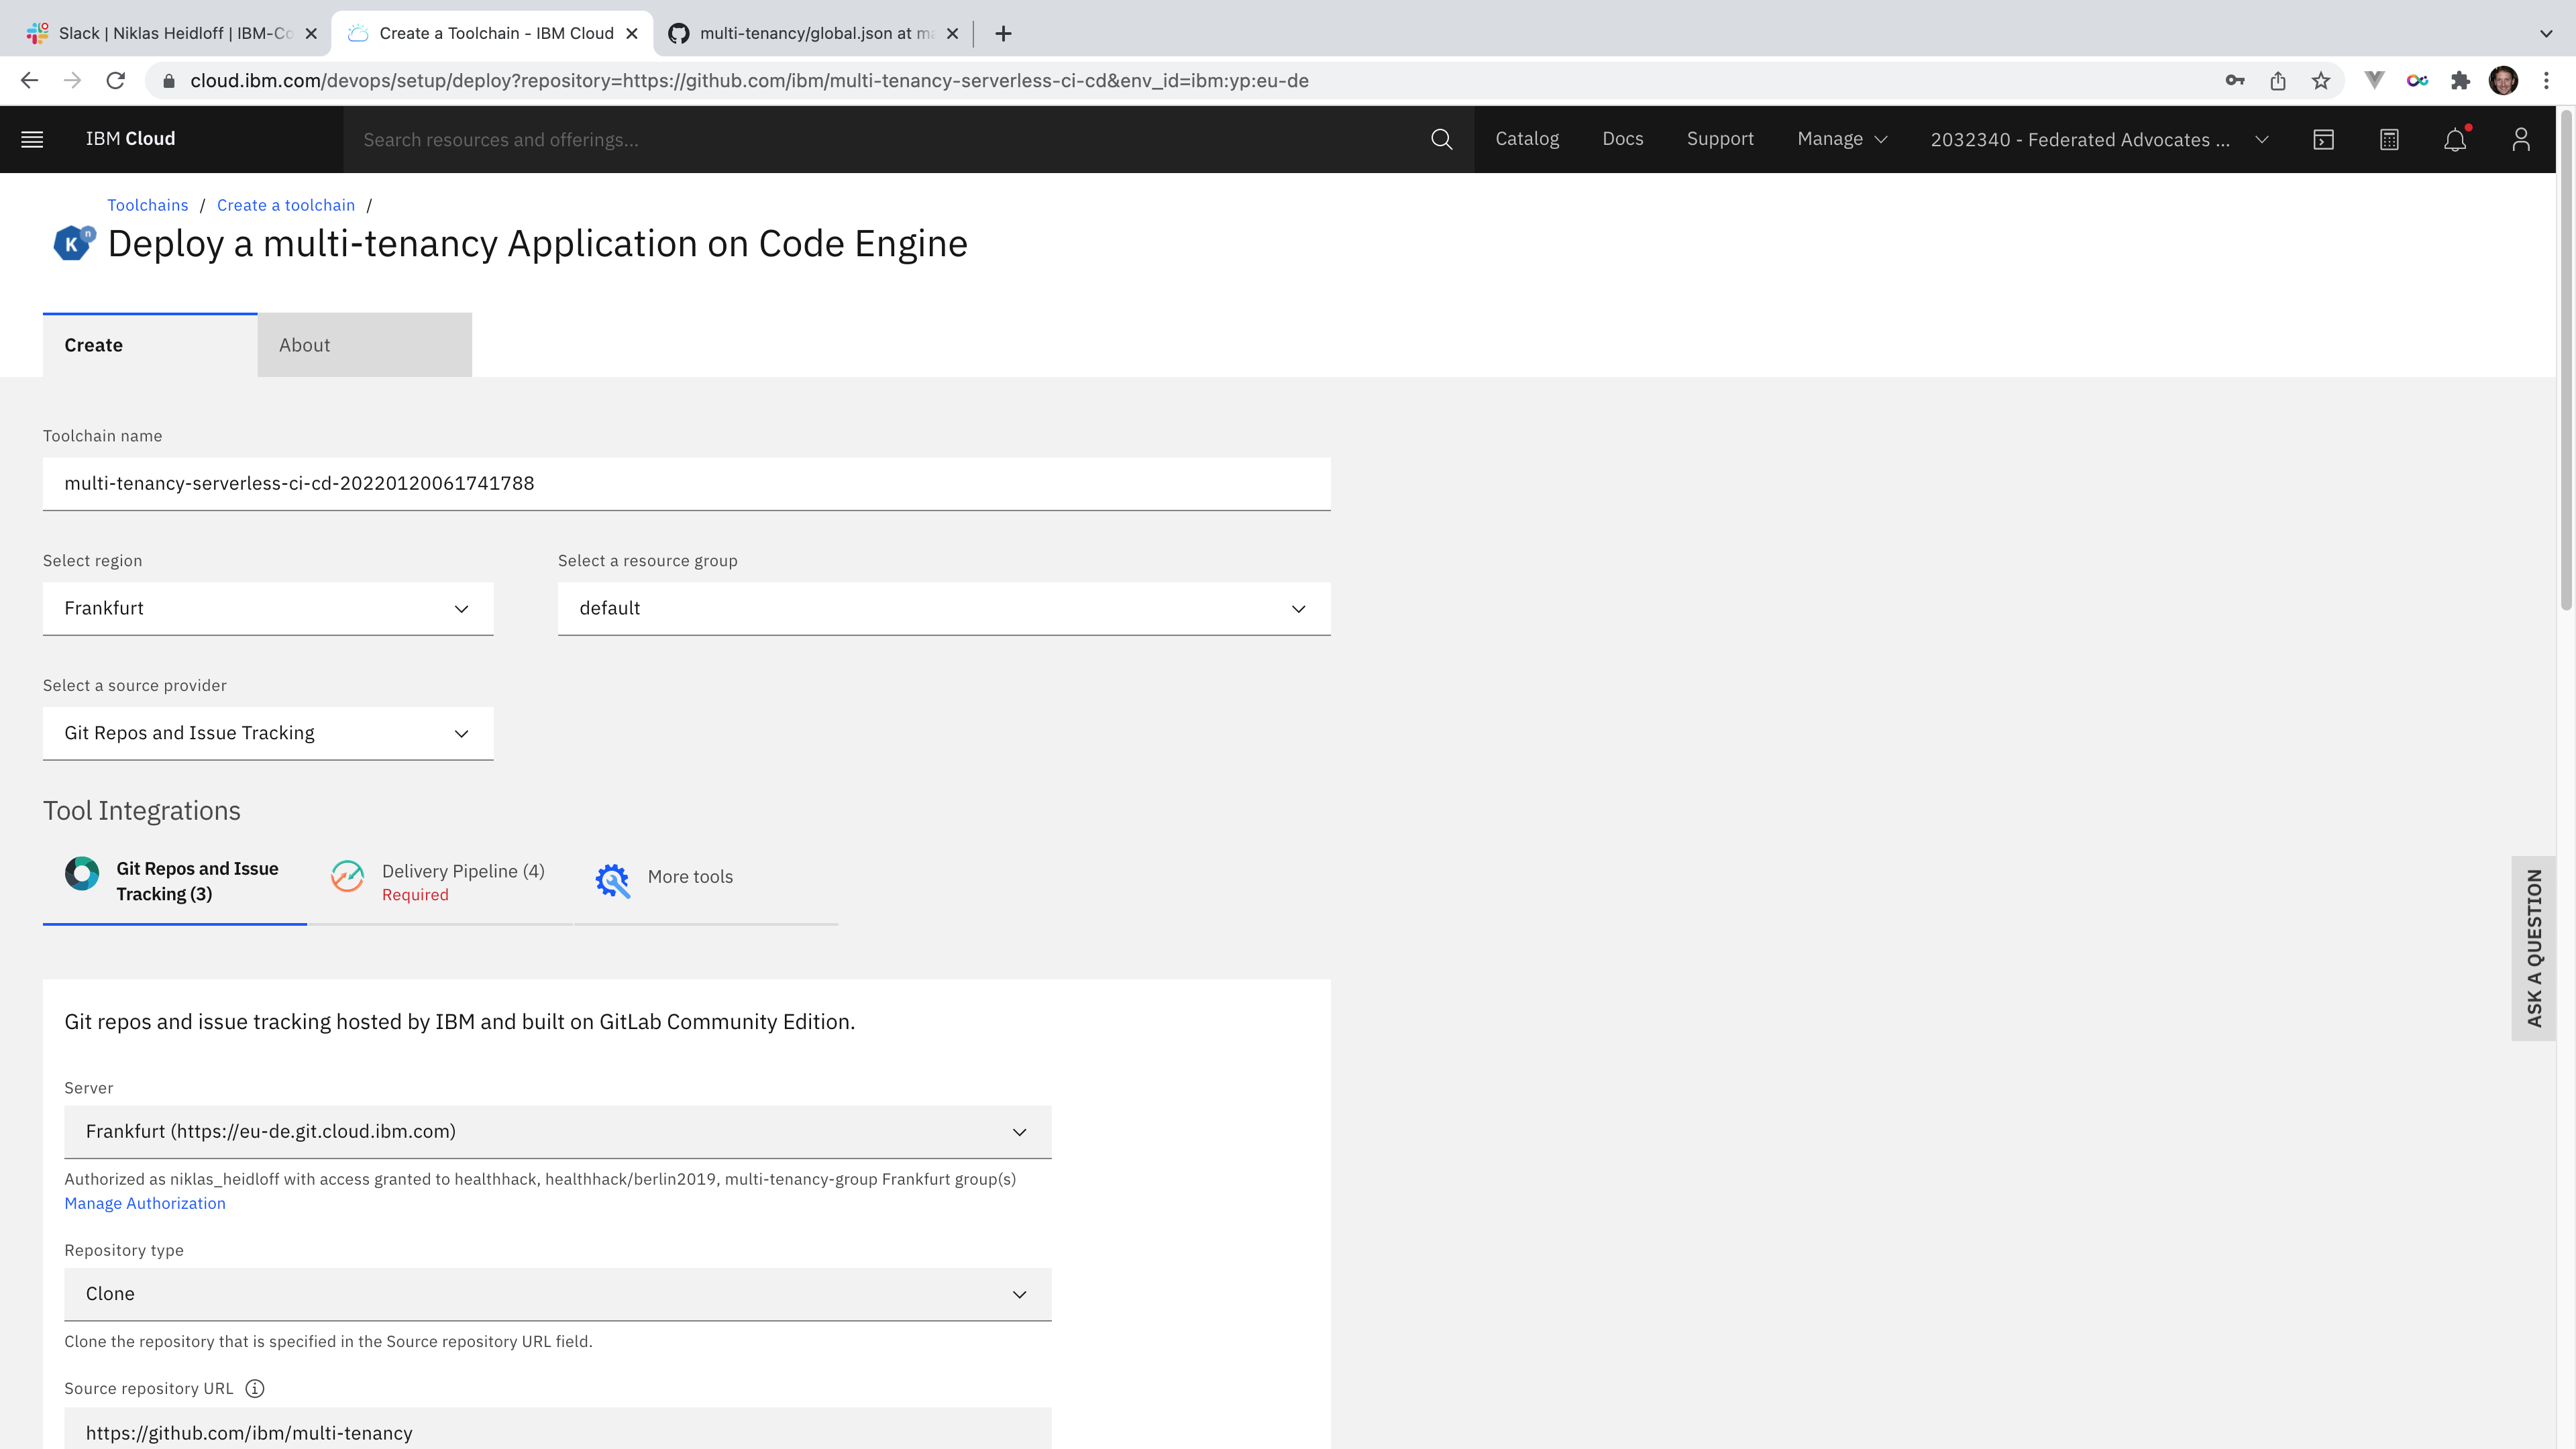Open the user profile avatar icon
Screen dimensions: 2576x1449
coord(2521,139)
